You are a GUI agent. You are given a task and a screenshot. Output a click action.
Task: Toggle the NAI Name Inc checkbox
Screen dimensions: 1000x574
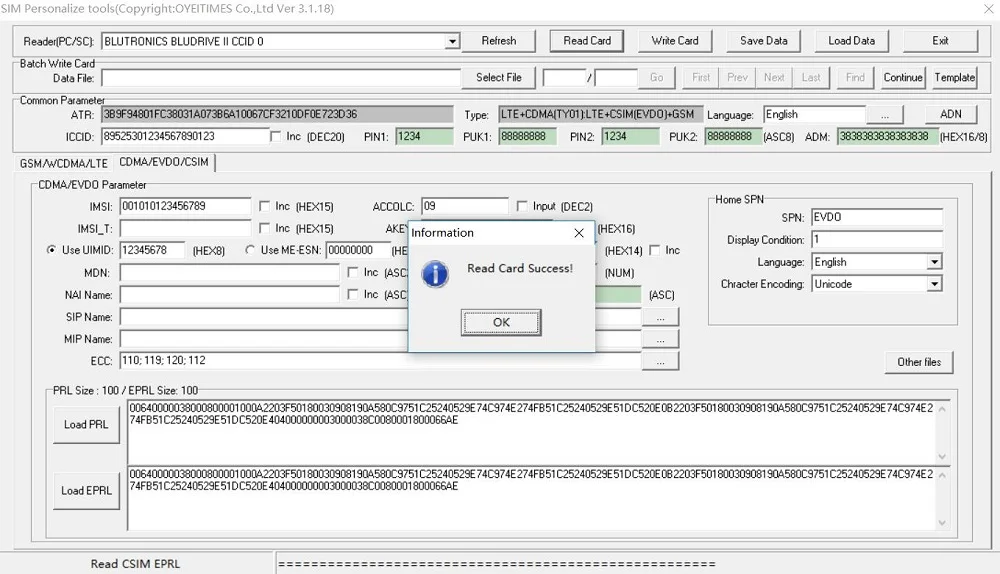tap(352, 294)
